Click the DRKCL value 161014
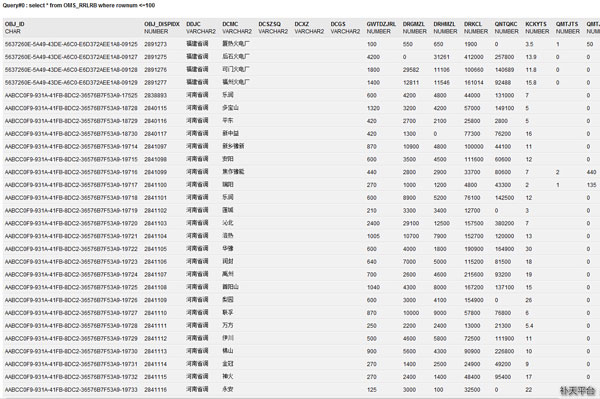Screen dimensions: 600x399 point(474,83)
